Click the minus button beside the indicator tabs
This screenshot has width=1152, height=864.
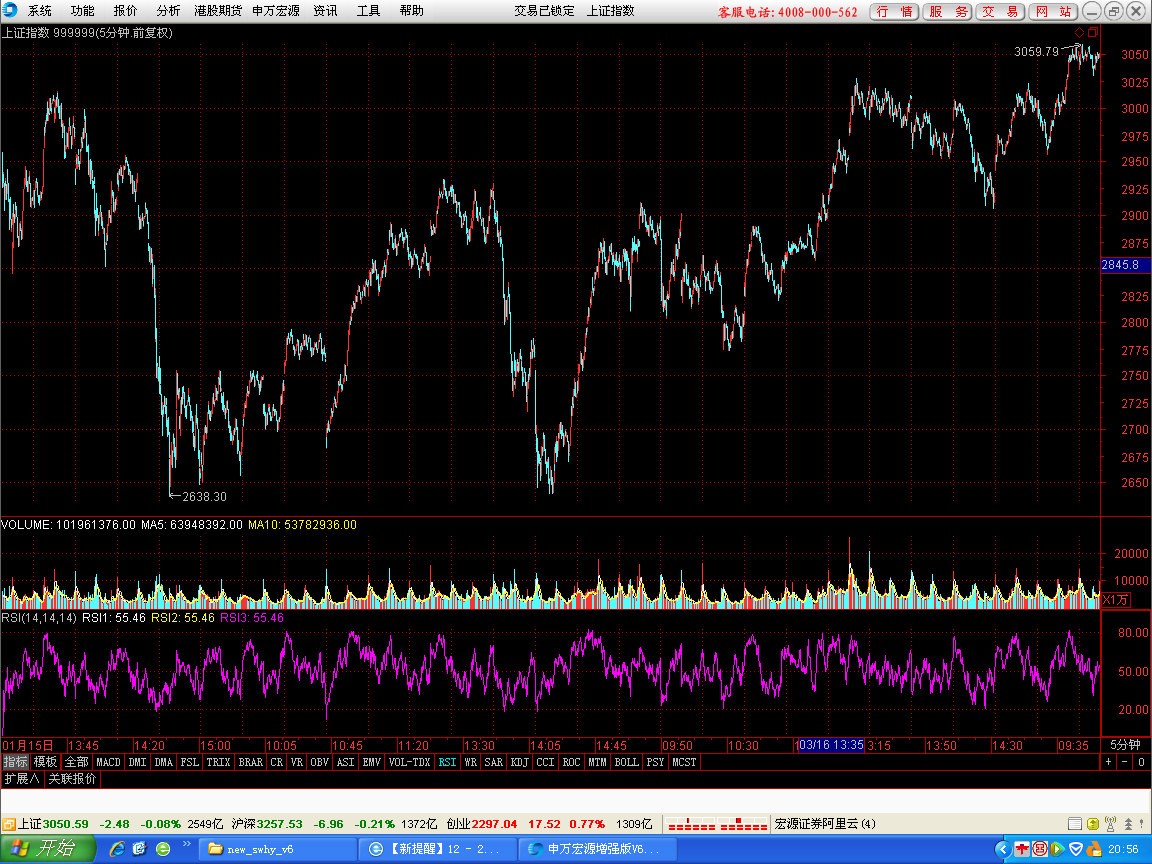1125,762
